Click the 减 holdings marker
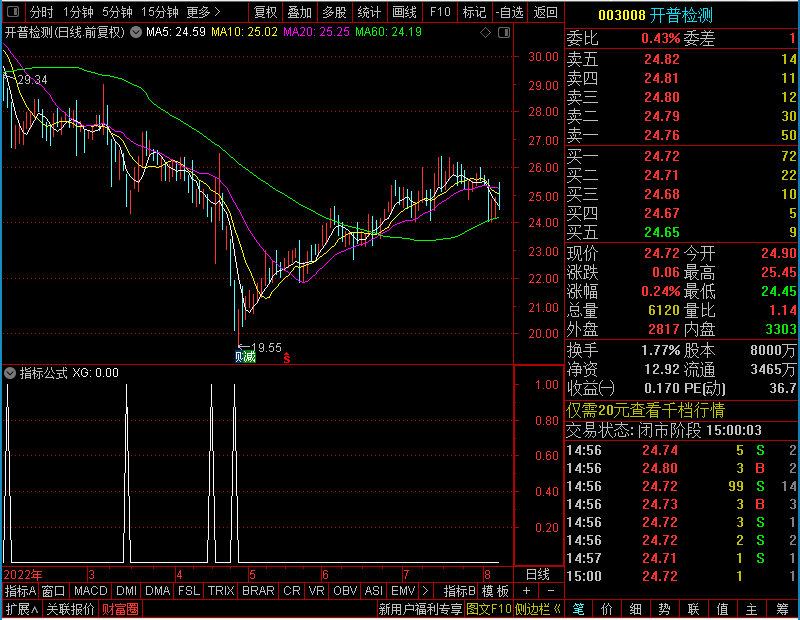 (x=249, y=357)
